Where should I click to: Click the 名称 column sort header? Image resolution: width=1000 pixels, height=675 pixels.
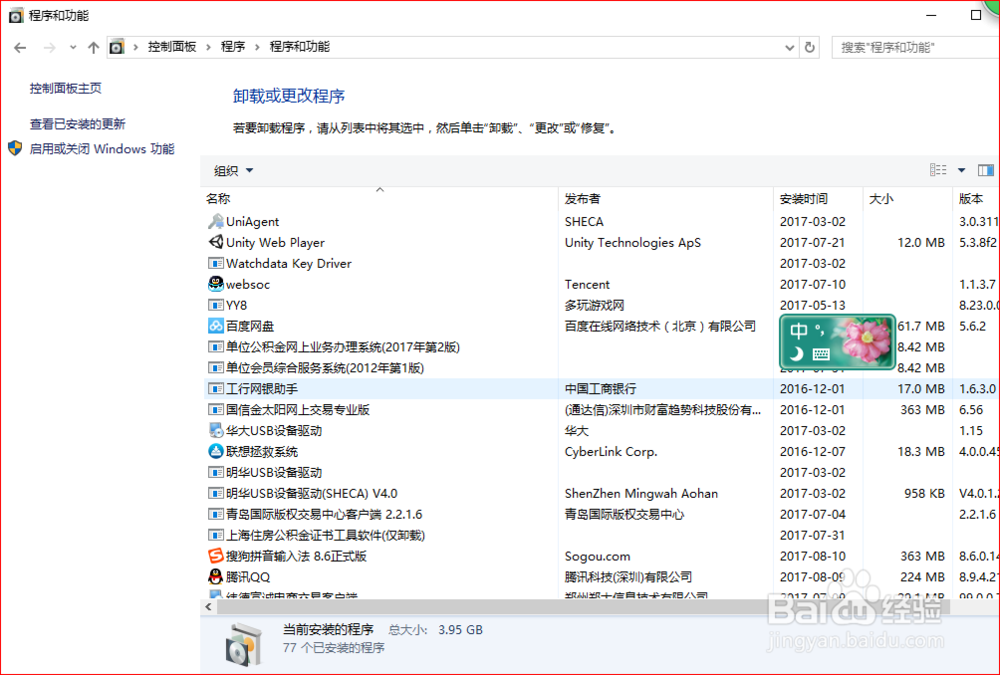218,198
